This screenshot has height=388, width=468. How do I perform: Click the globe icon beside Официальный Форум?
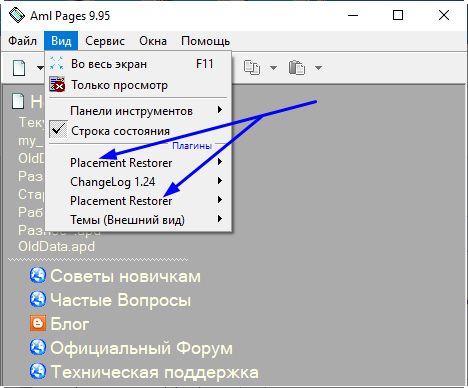[x=38, y=347]
